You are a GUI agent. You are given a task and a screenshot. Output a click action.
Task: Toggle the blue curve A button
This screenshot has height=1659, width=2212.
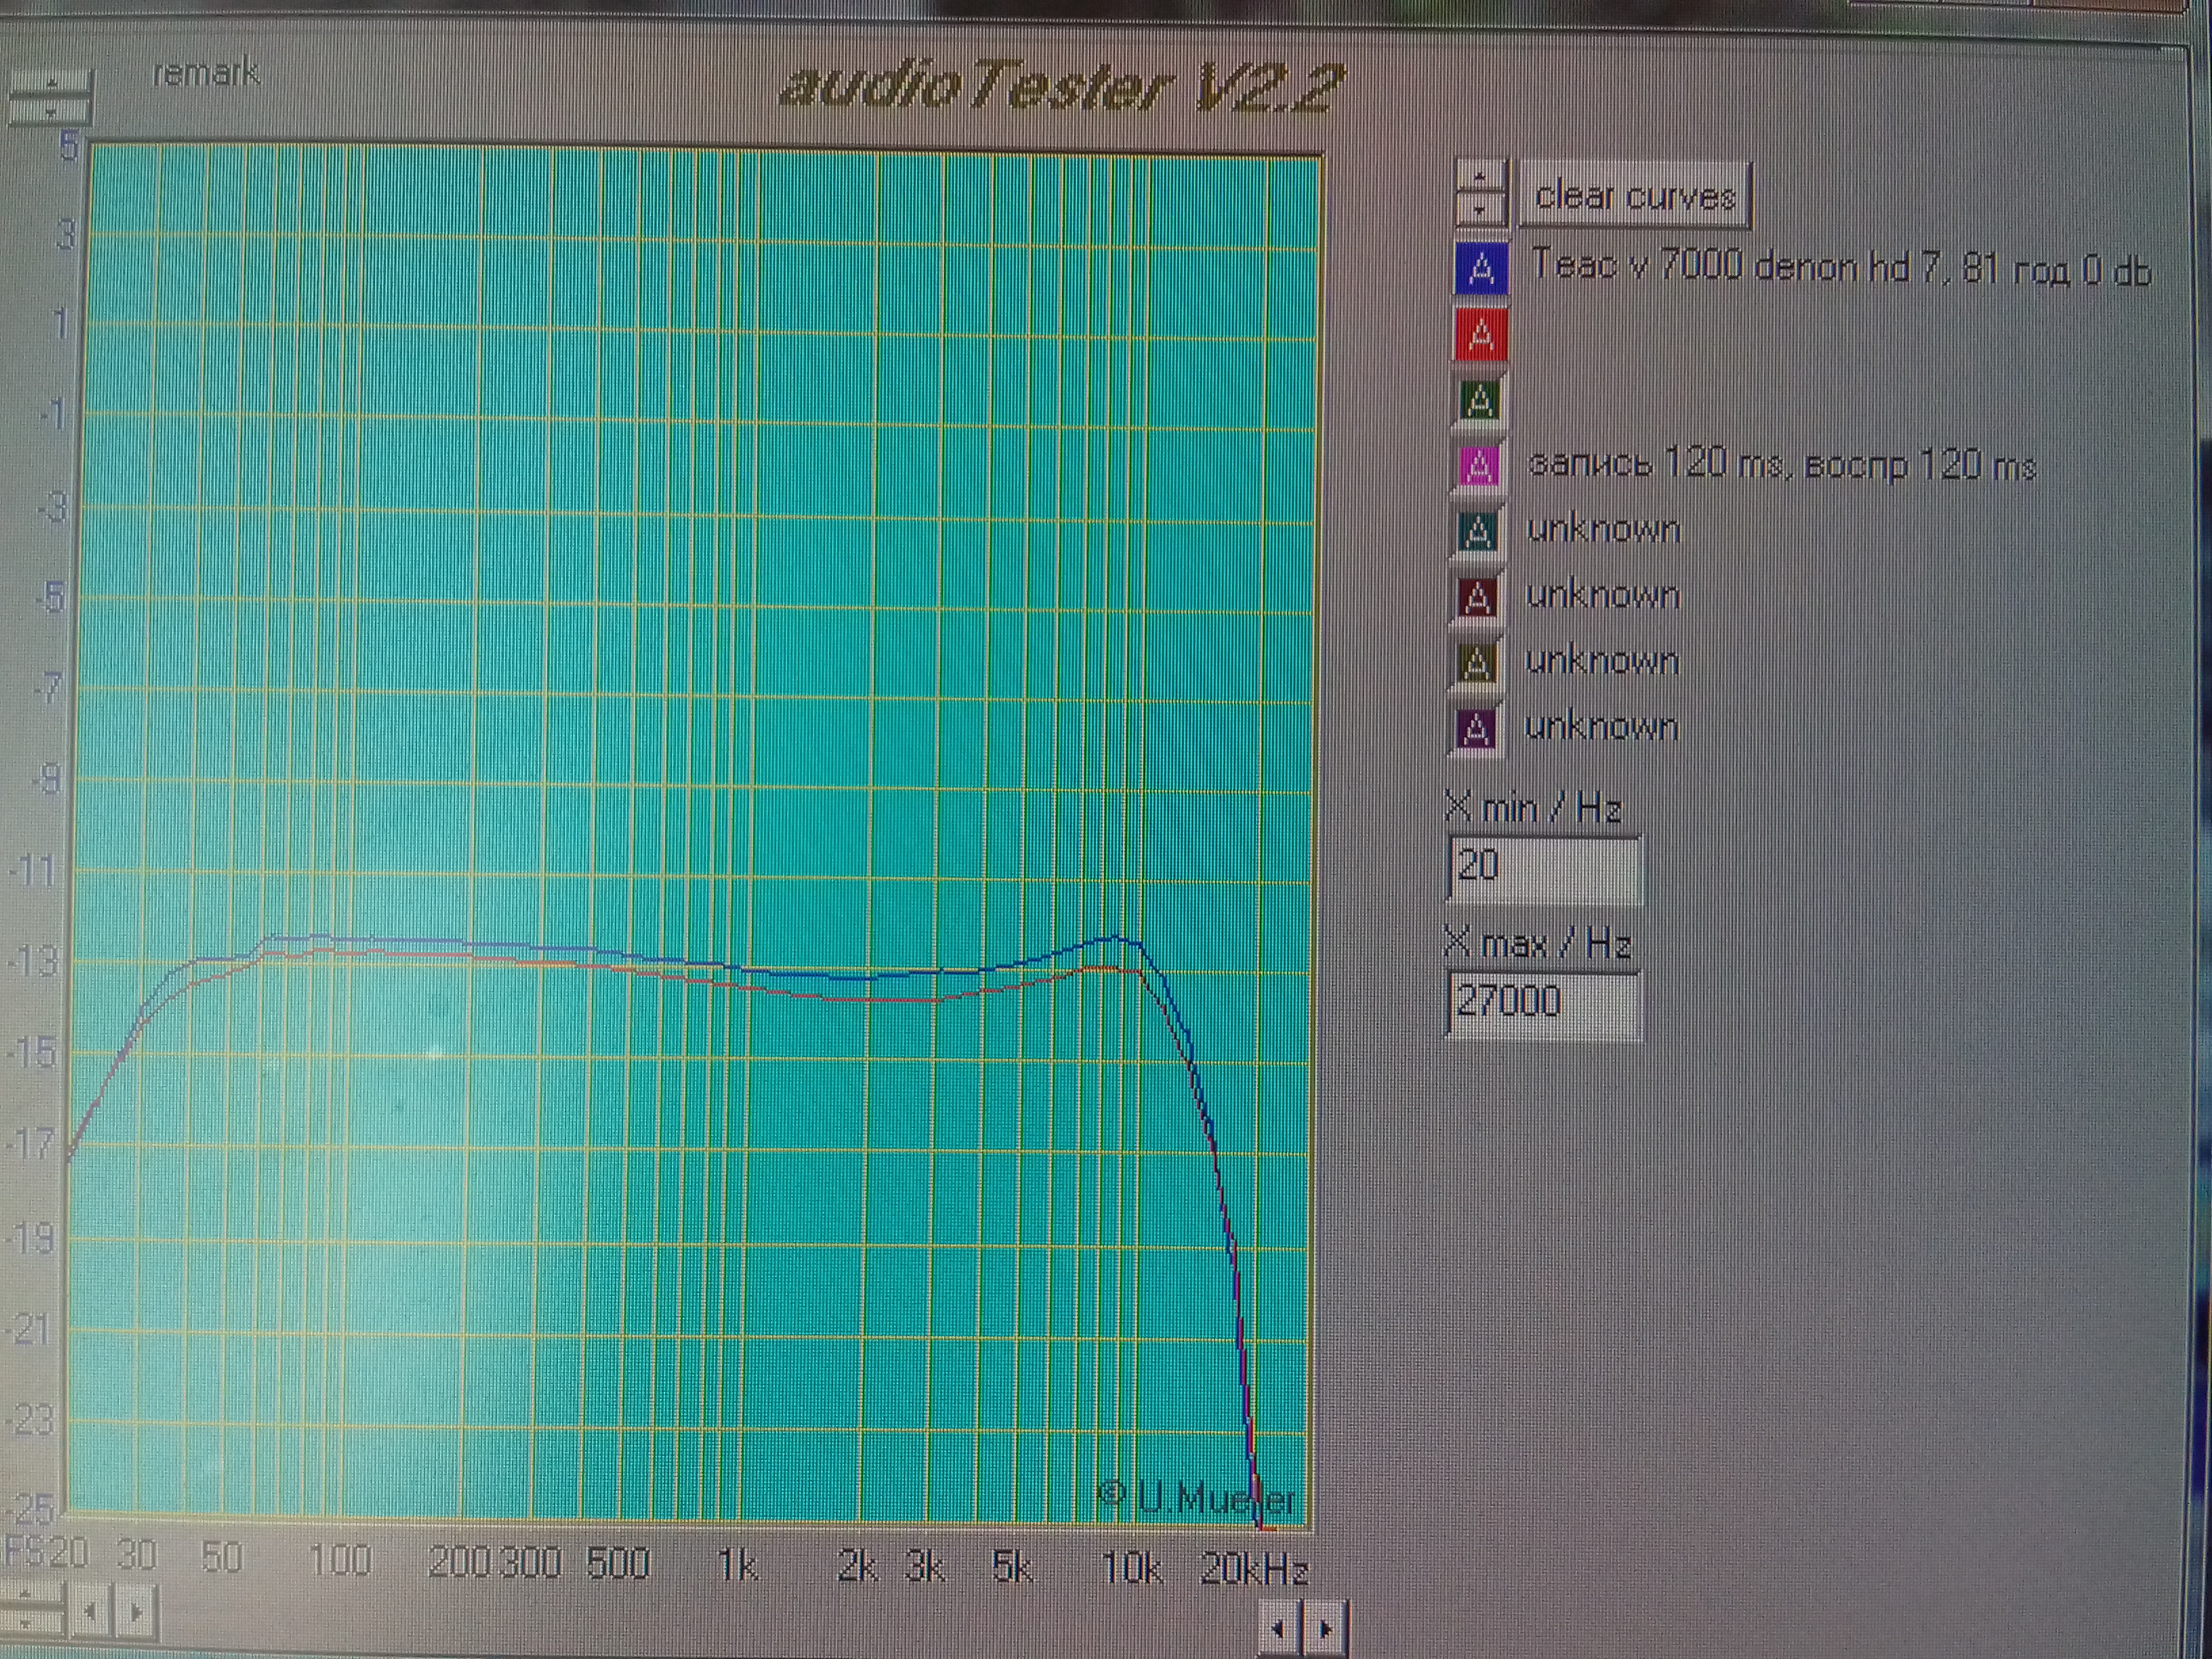pyautogui.click(x=1481, y=269)
